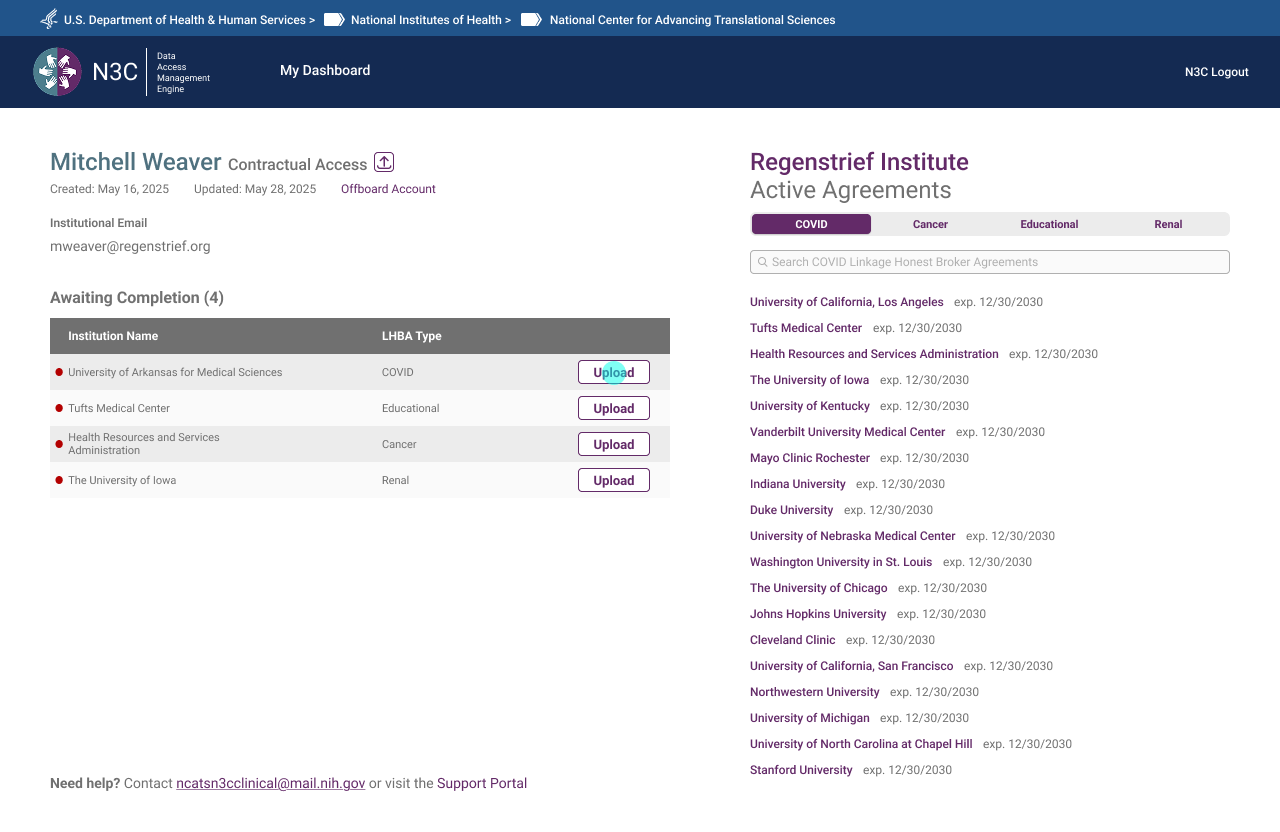Select the Renal agreements filter
Viewport: 1280px width, 832px height.
[1168, 224]
